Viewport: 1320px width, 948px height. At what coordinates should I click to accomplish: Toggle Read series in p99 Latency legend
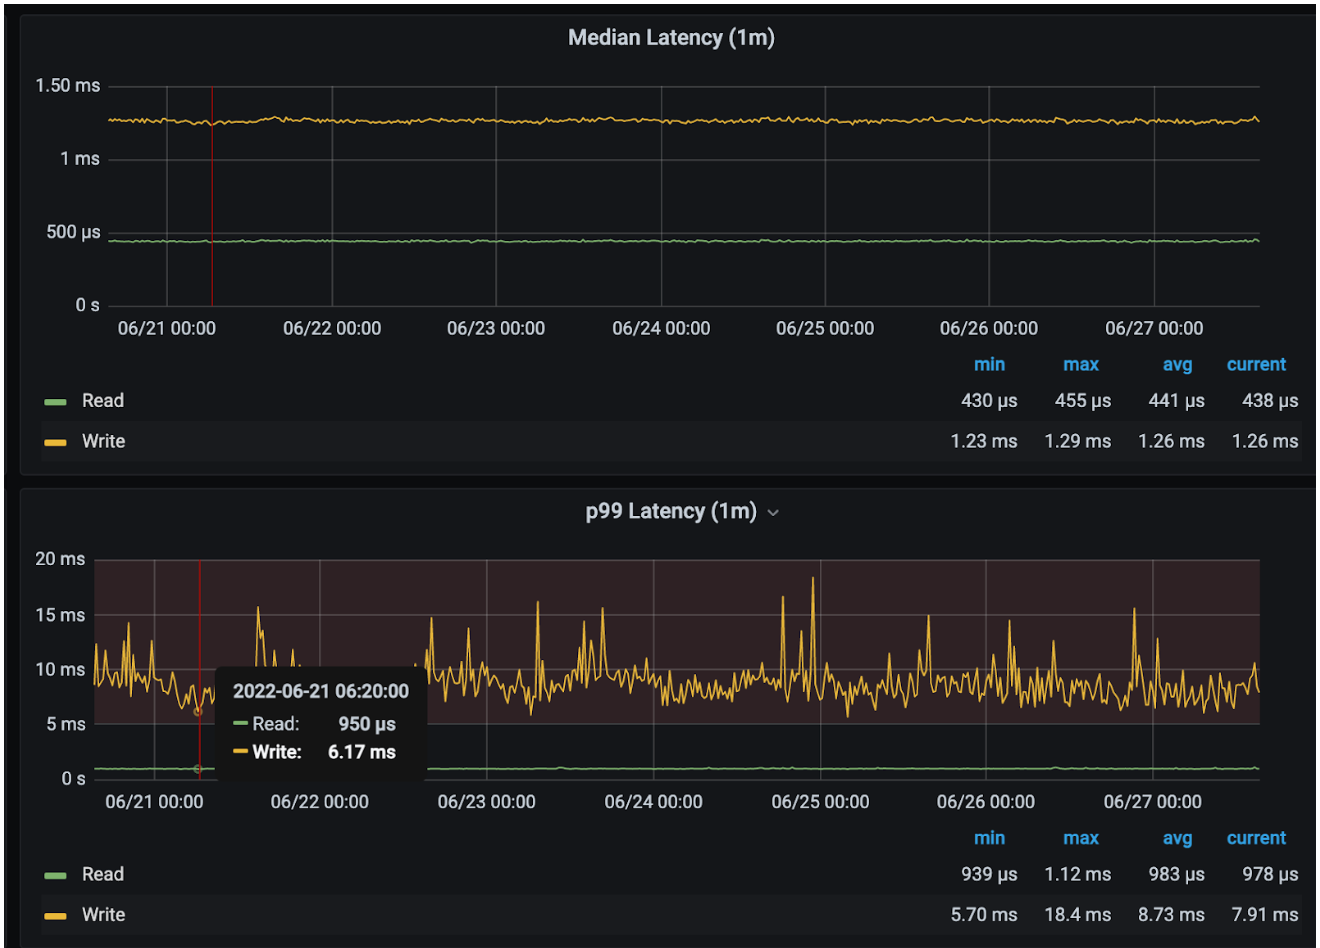[103, 875]
